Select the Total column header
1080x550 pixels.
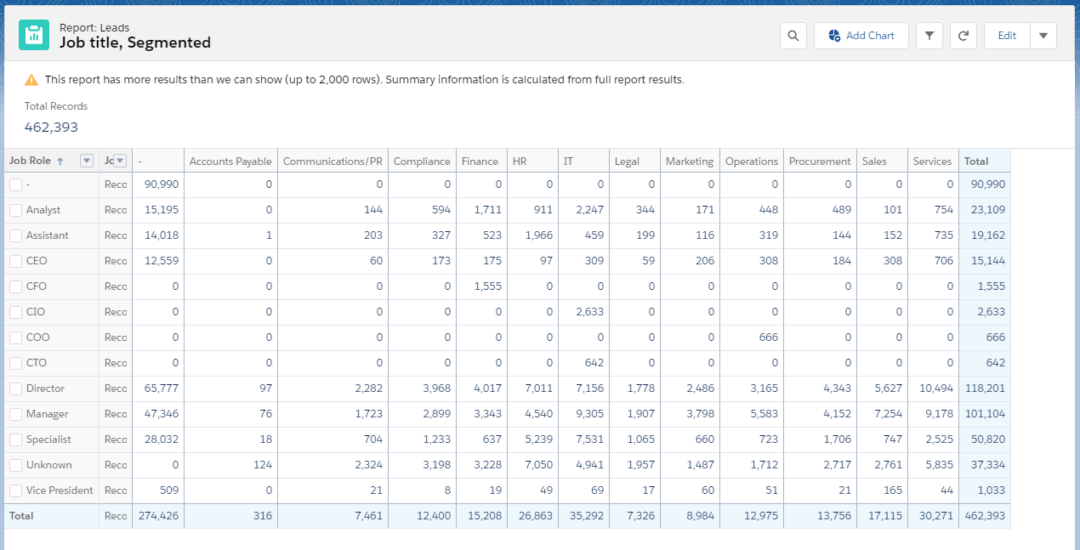(976, 161)
